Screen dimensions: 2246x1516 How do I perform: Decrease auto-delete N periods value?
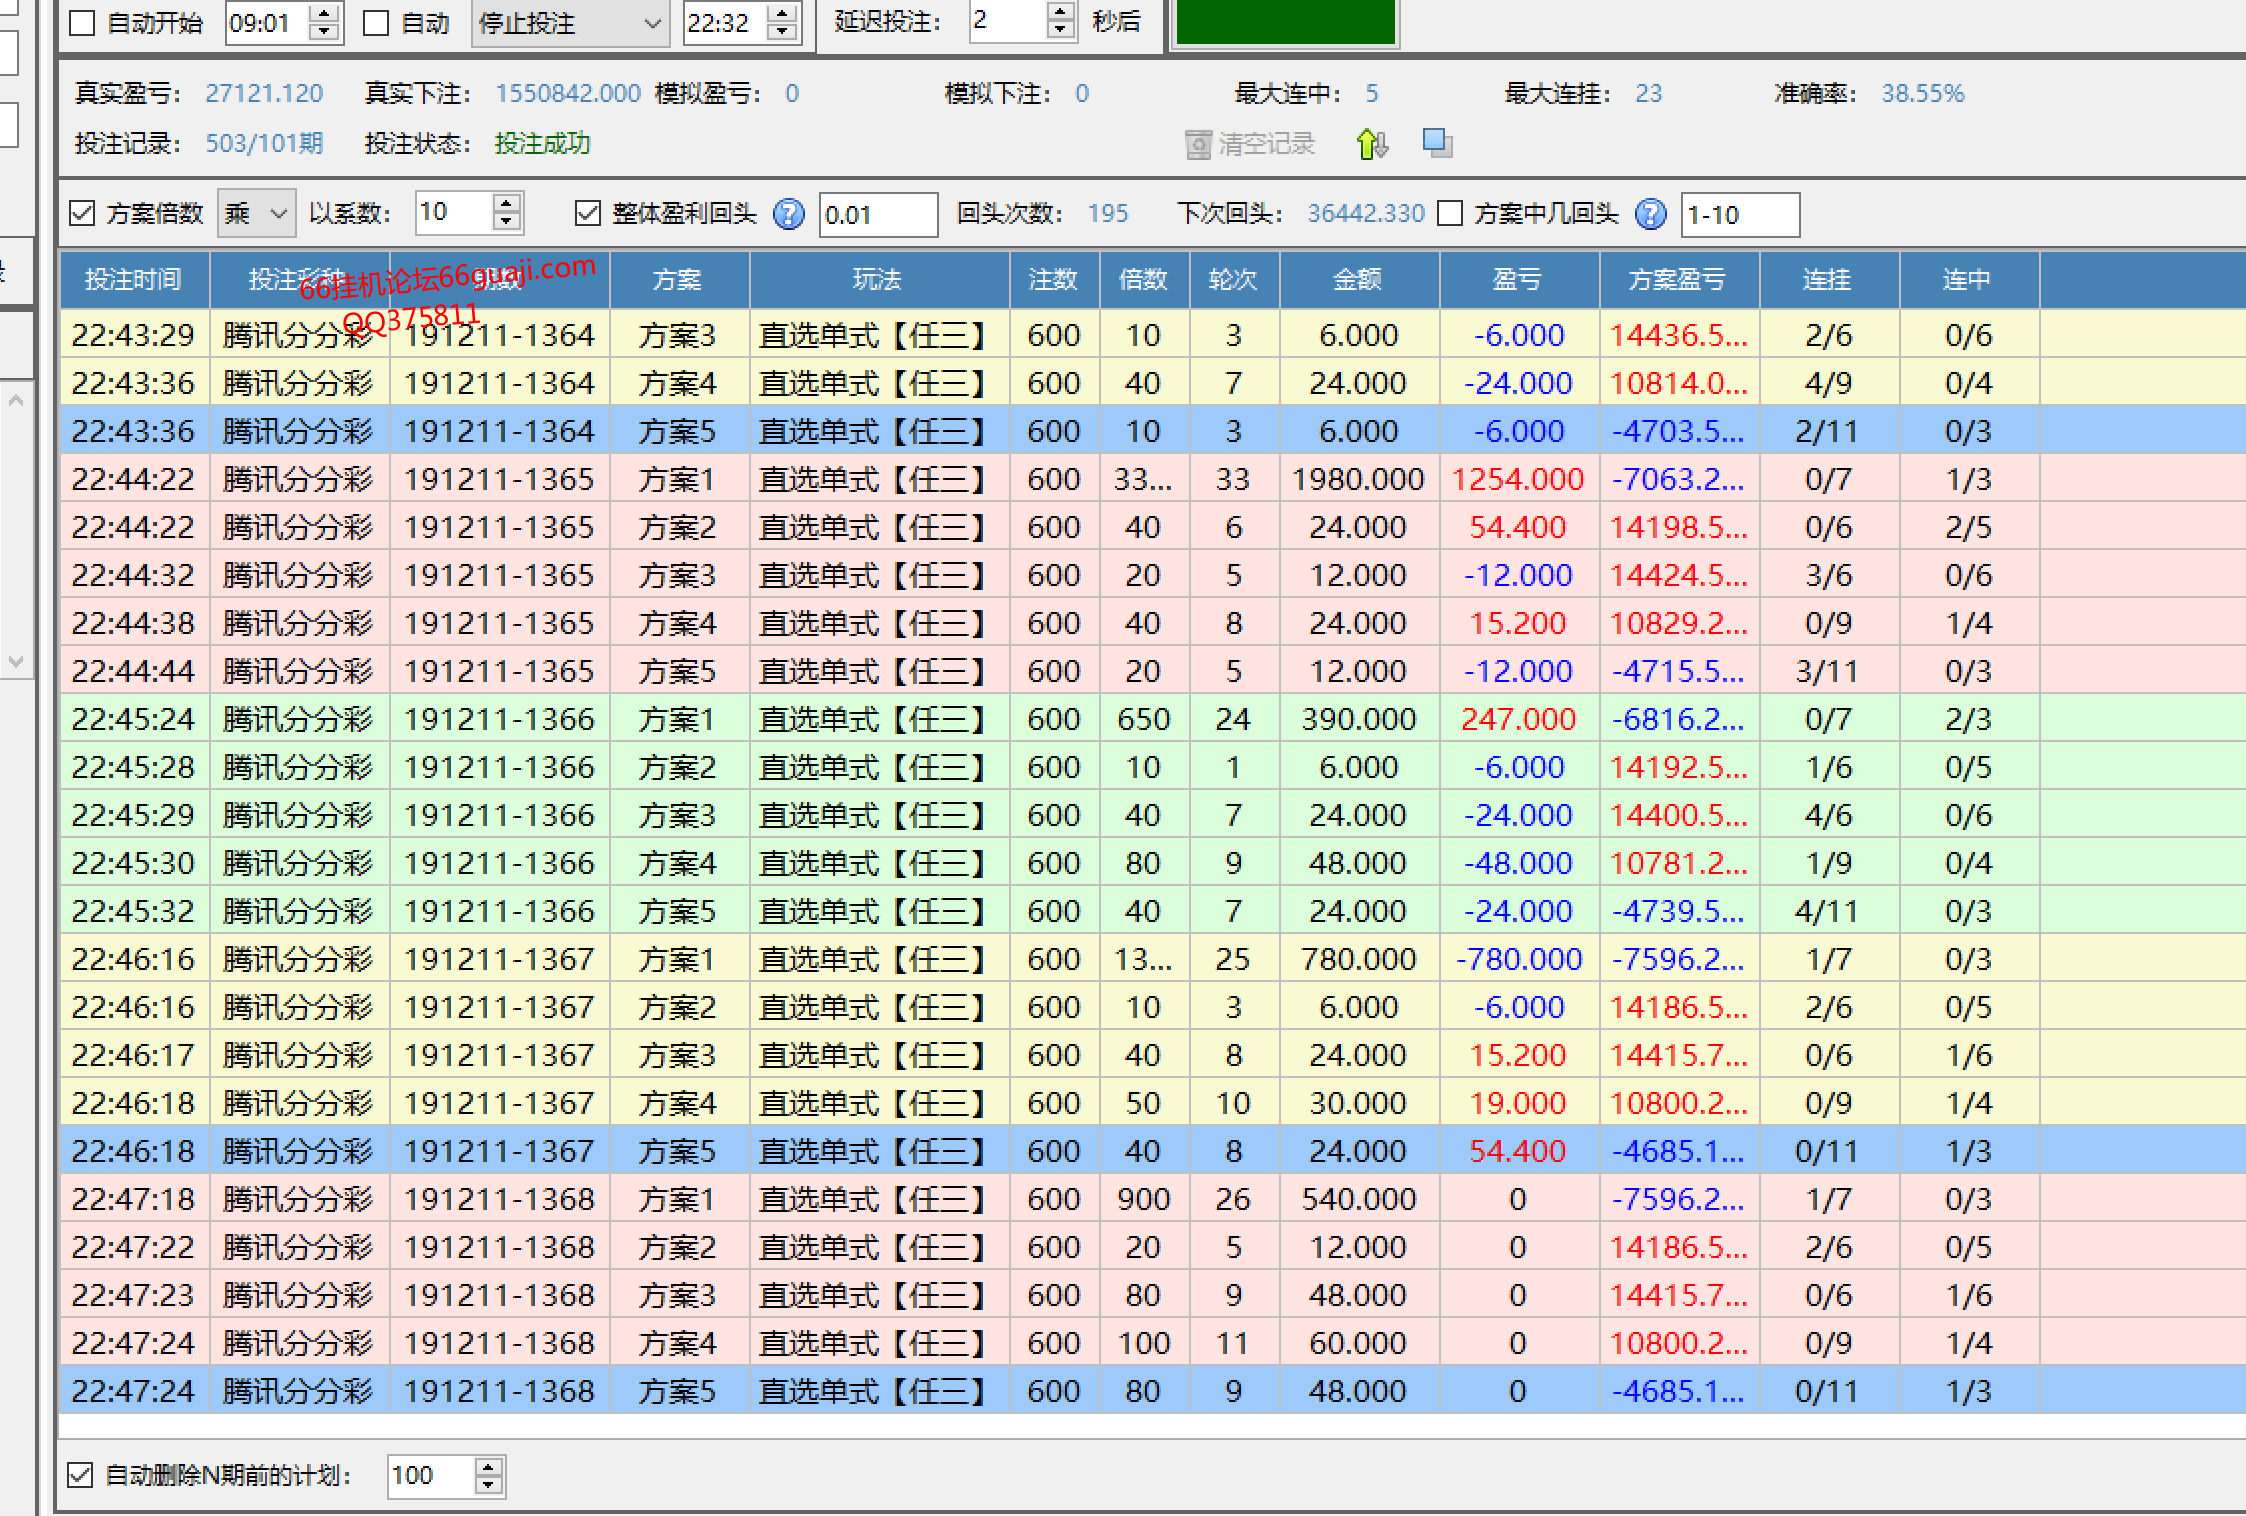(x=488, y=1485)
